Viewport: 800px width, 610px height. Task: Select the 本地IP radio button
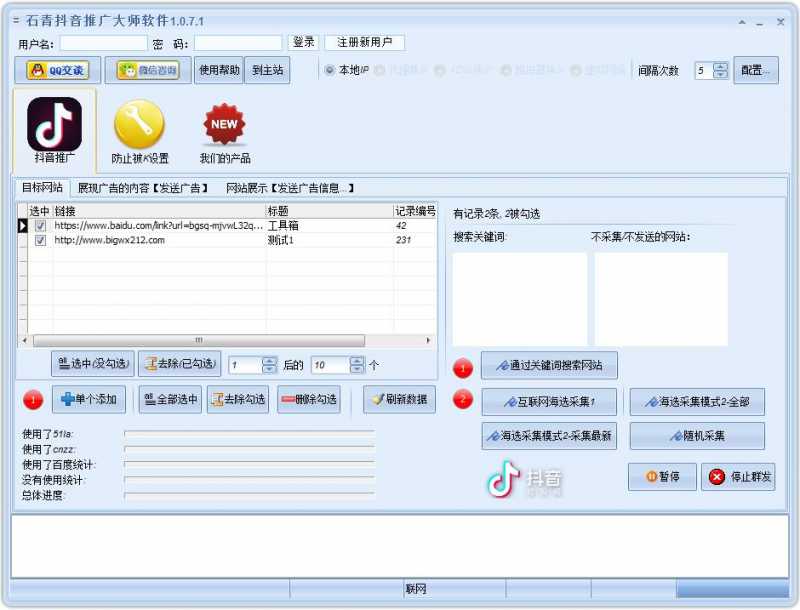click(x=331, y=69)
